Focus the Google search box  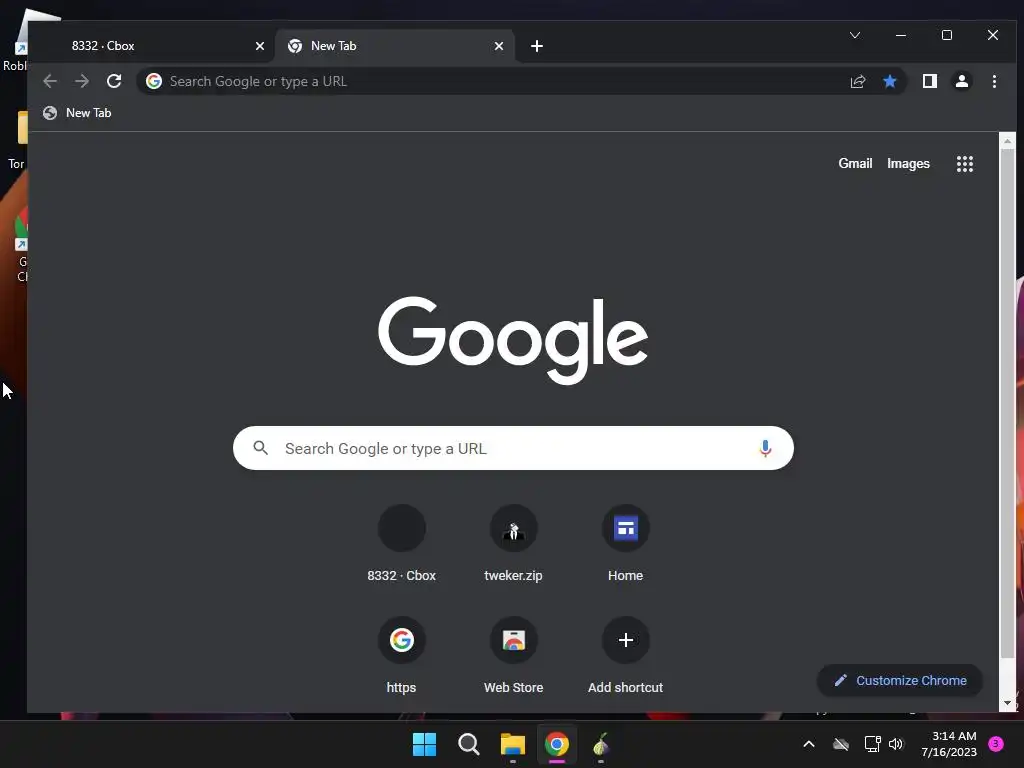click(513, 448)
